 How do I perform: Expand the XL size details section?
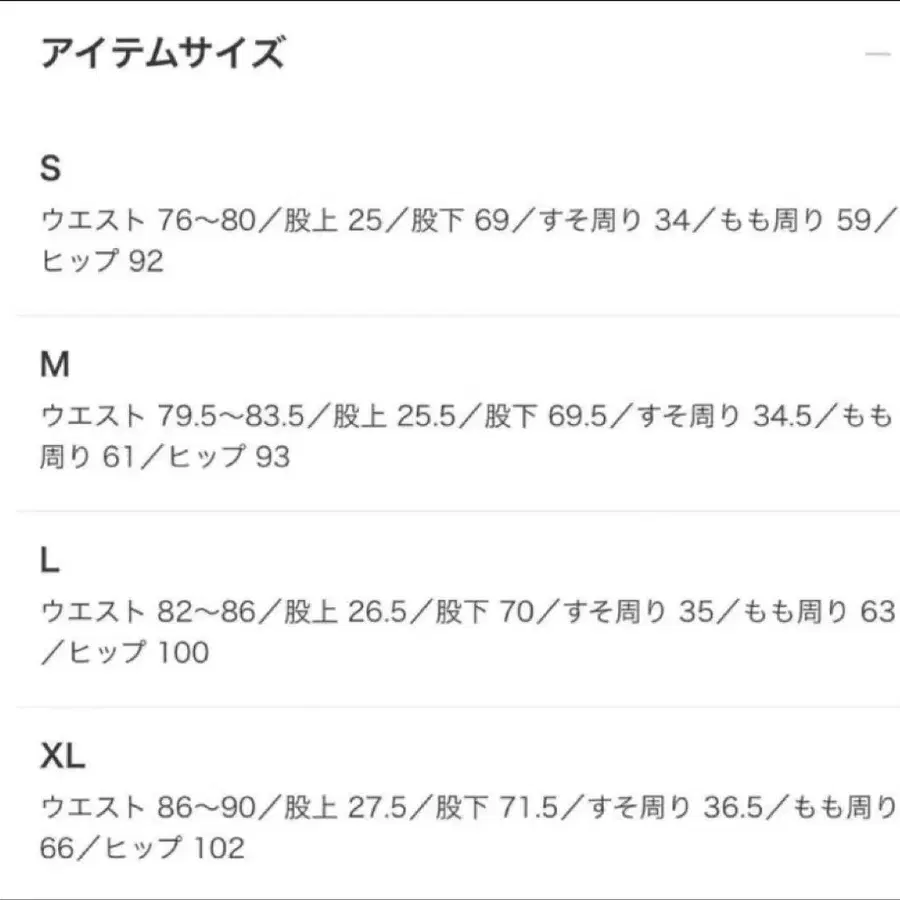(x=61, y=756)
